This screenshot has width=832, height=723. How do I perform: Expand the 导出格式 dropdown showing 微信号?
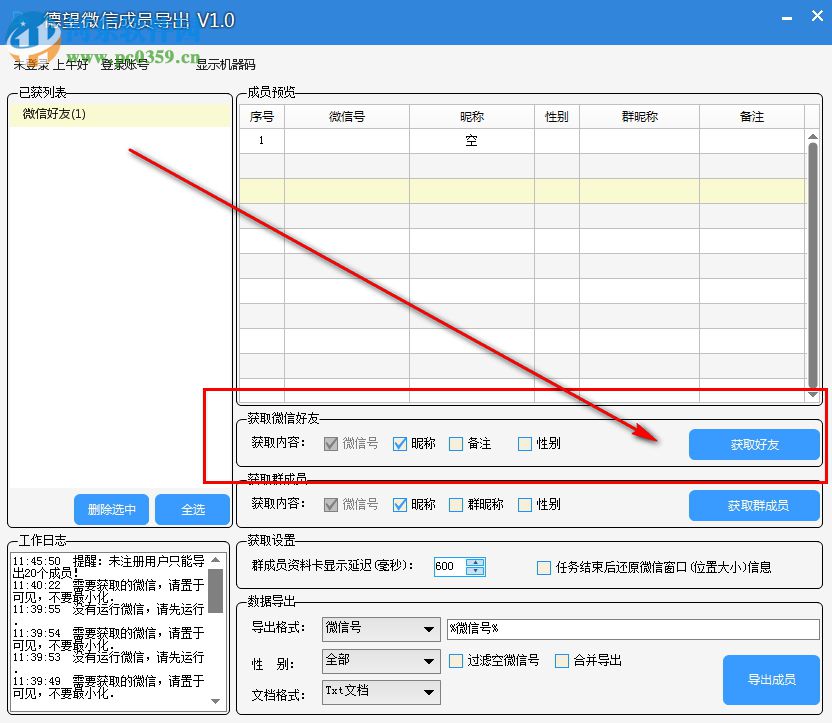pos(430,629)
